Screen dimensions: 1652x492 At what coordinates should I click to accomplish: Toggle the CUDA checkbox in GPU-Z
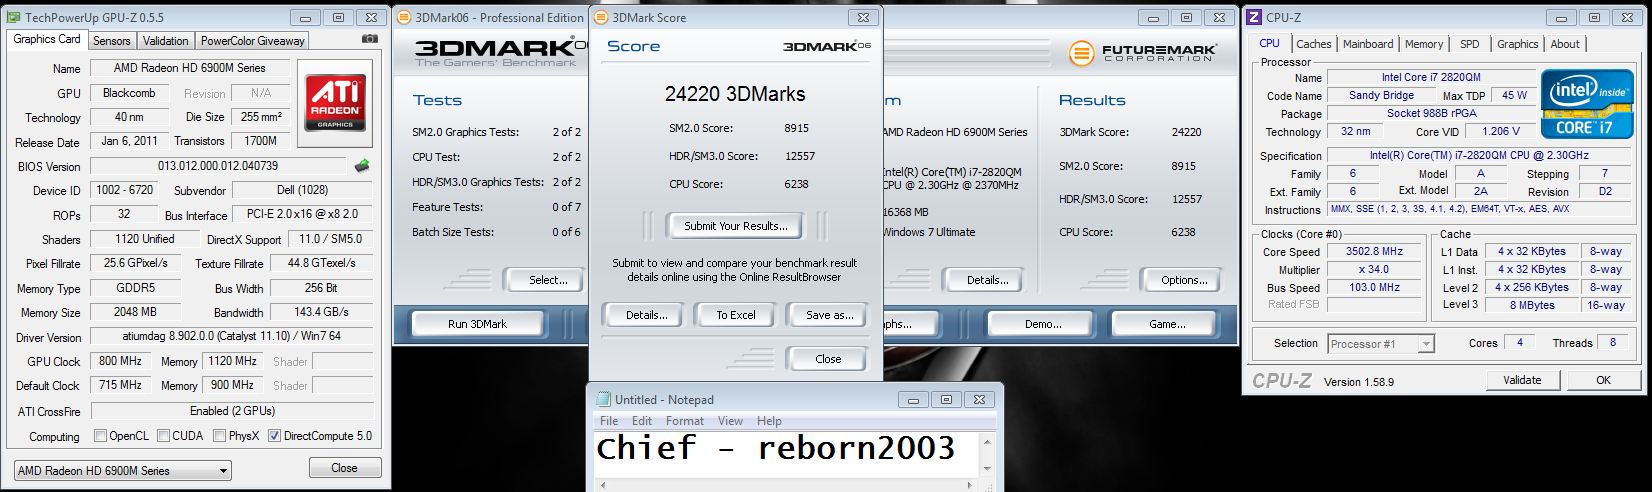(162, 436)
